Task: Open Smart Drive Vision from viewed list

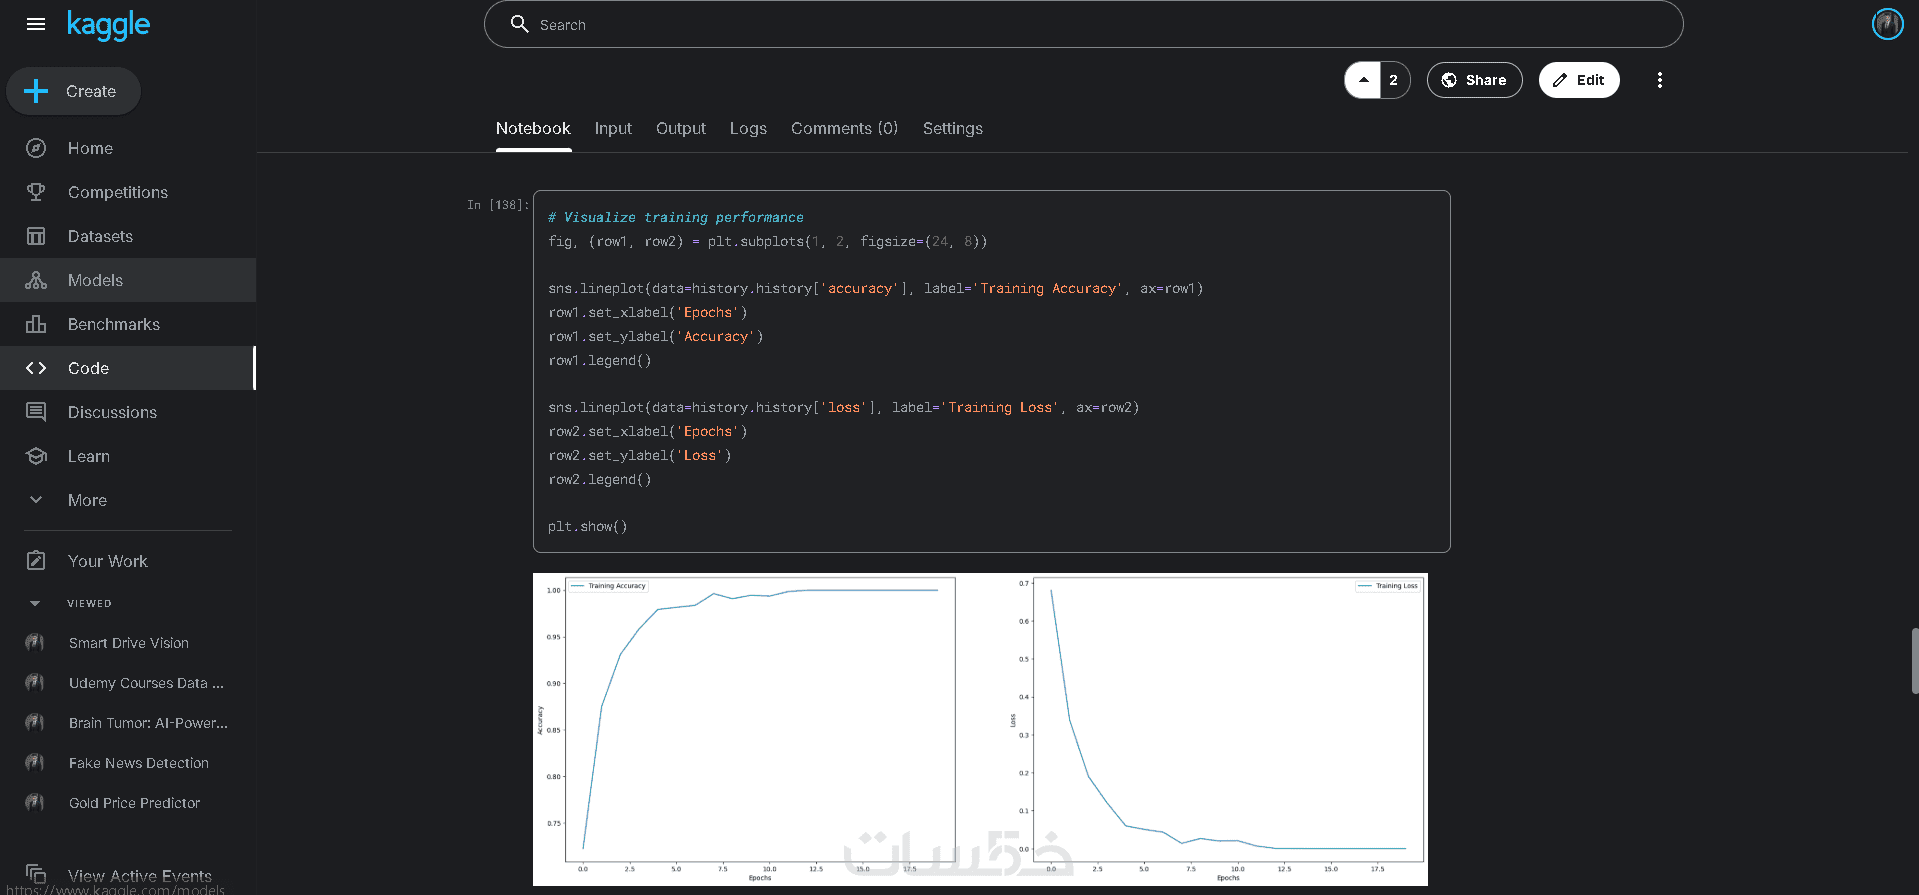Action: (128, 643)
